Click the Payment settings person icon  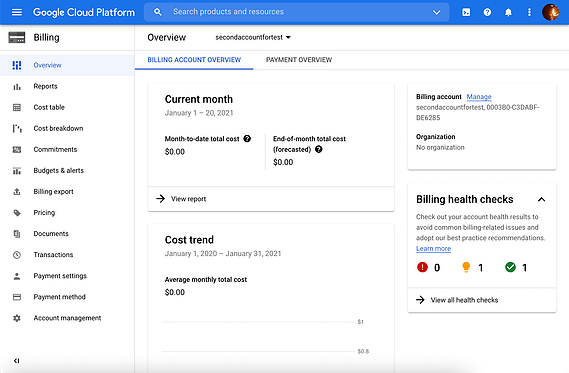17,276
